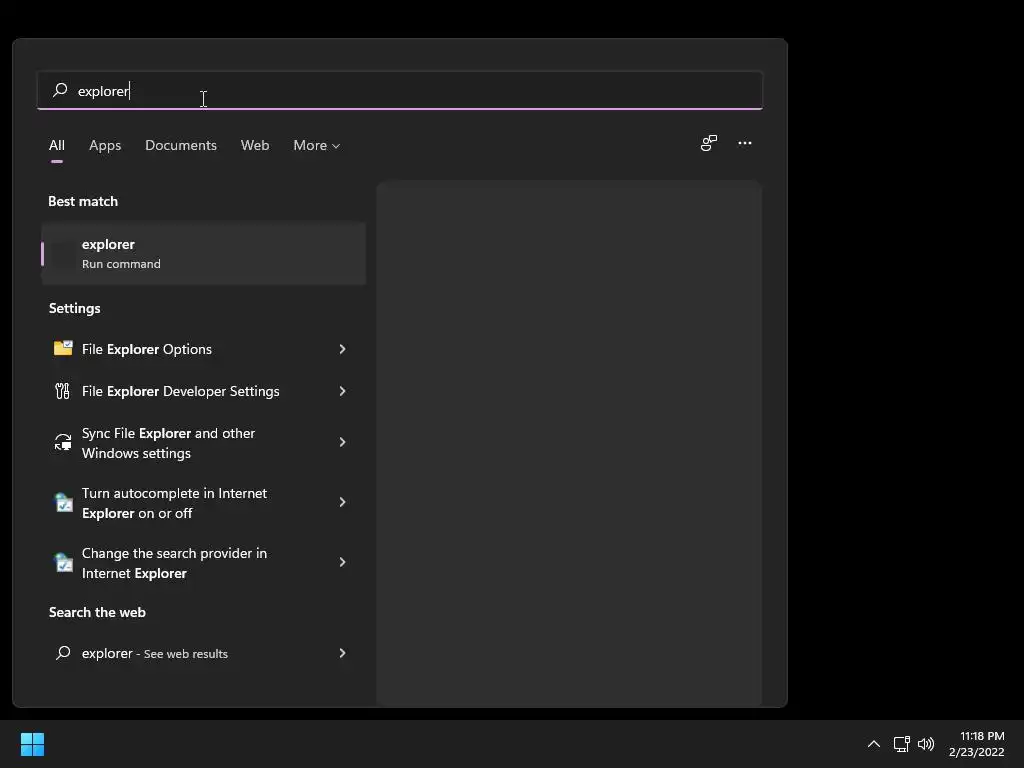Open the search feedback/account icon

(x=709, y=143)
